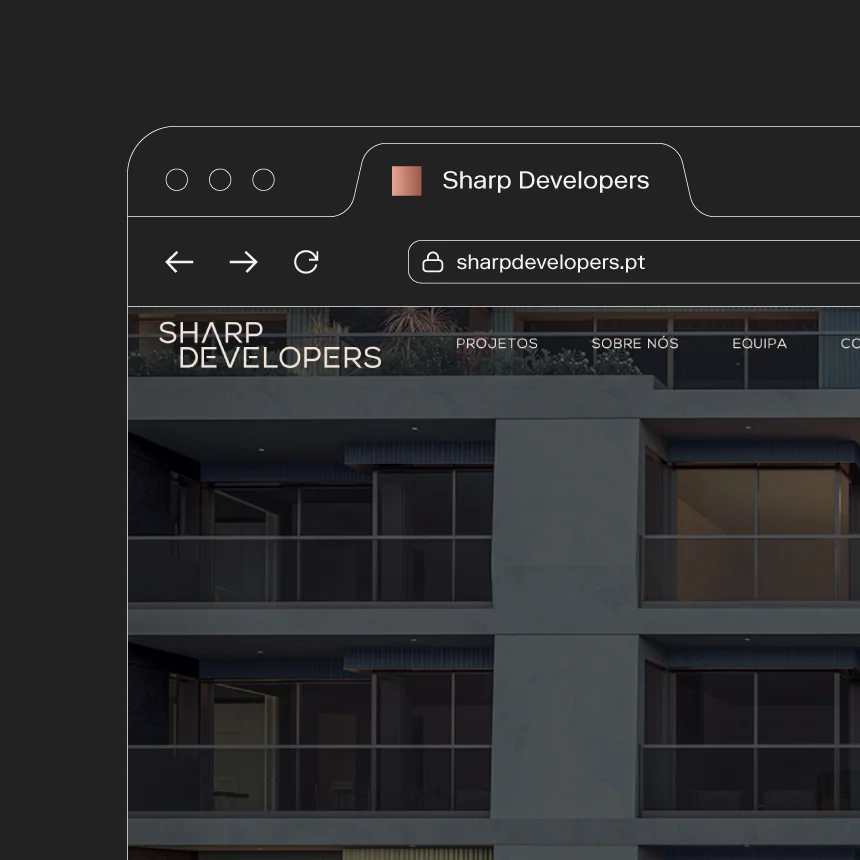
Task: Open PROJETOS in the site navigation
Action: (x=497, y=344)
